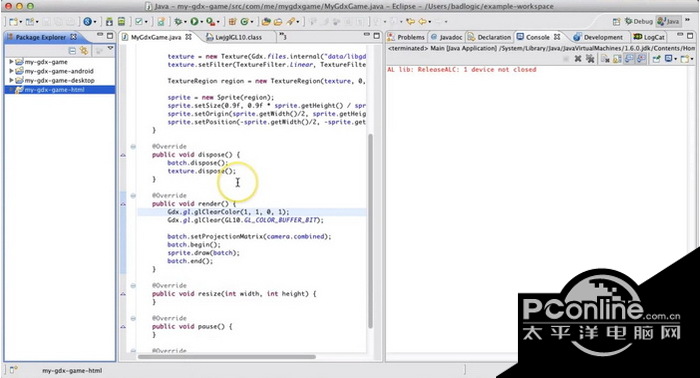Open the Android SDK Manager icon

click(109, 21)
